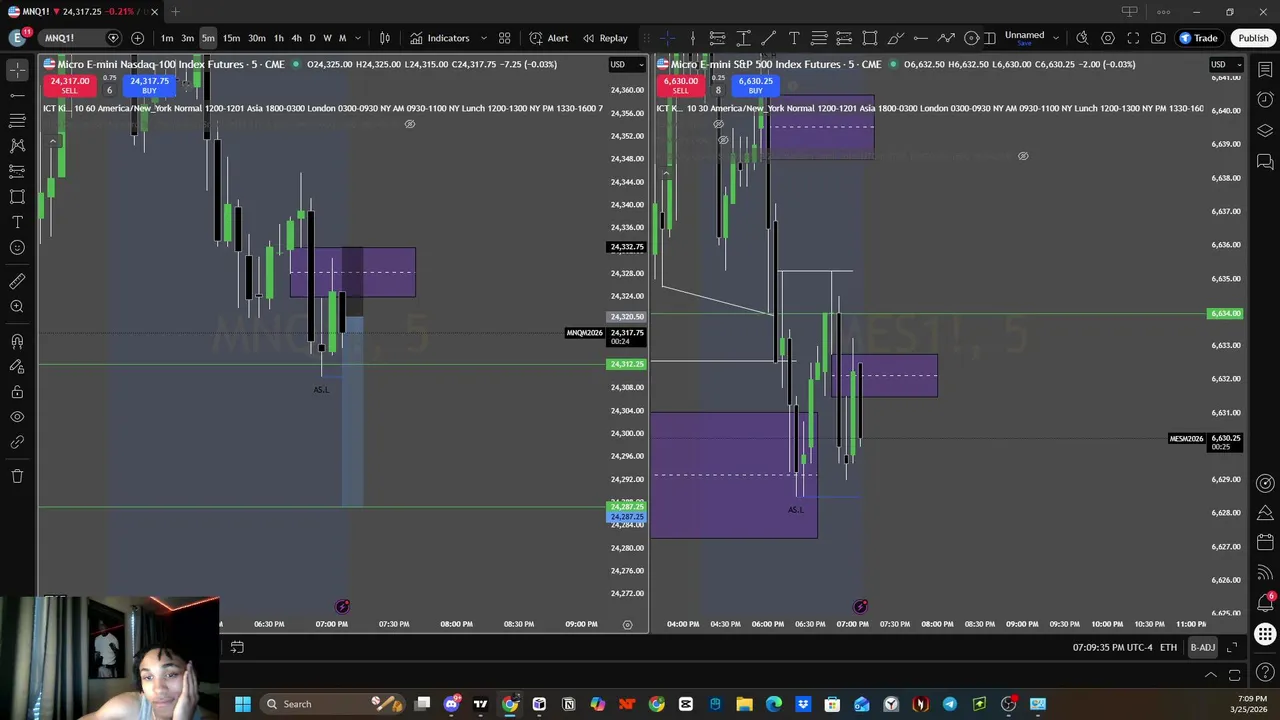Open the date range calendar icon
The image size is (1280, 720).
(237, 647)
